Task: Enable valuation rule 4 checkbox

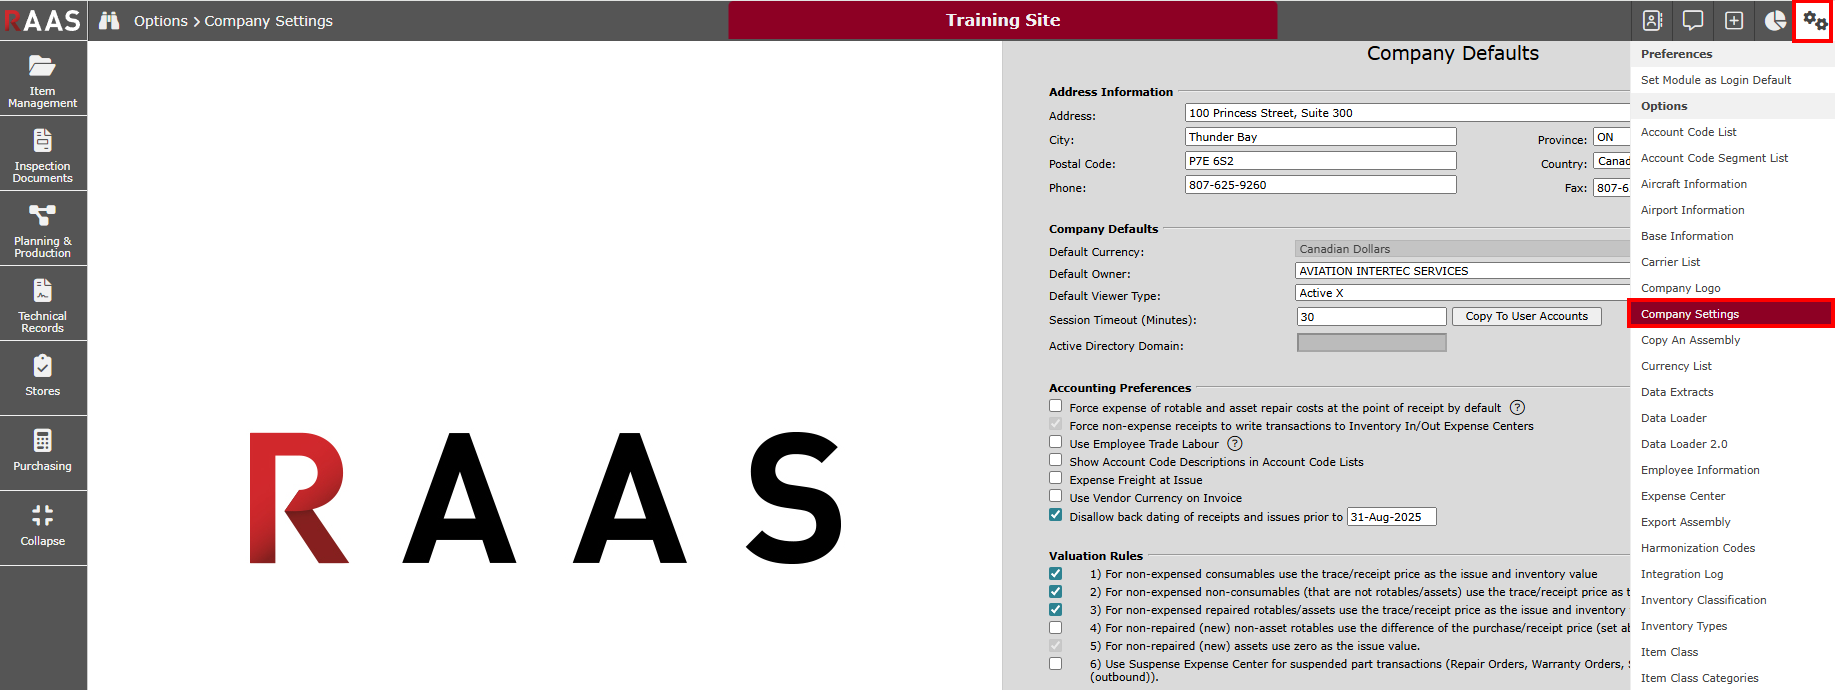Action: pyautogui.click(x=1055, y=628)
